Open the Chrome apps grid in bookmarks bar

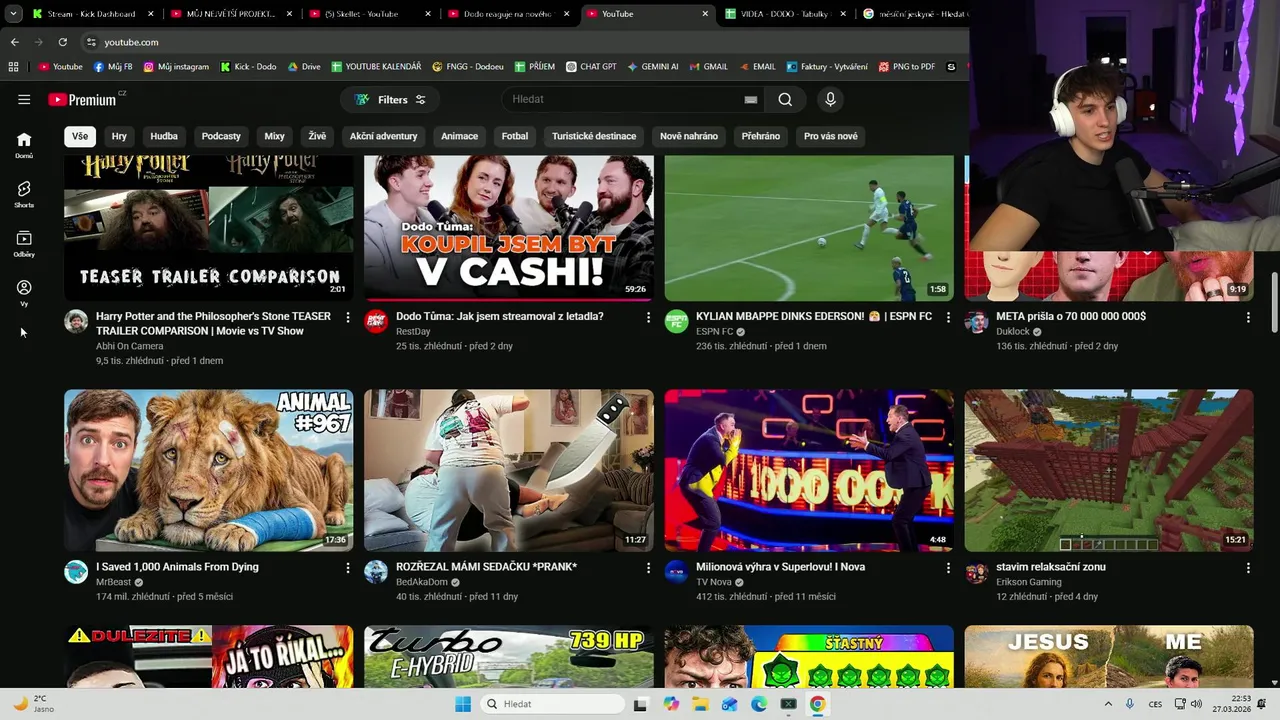coord(13,67)
